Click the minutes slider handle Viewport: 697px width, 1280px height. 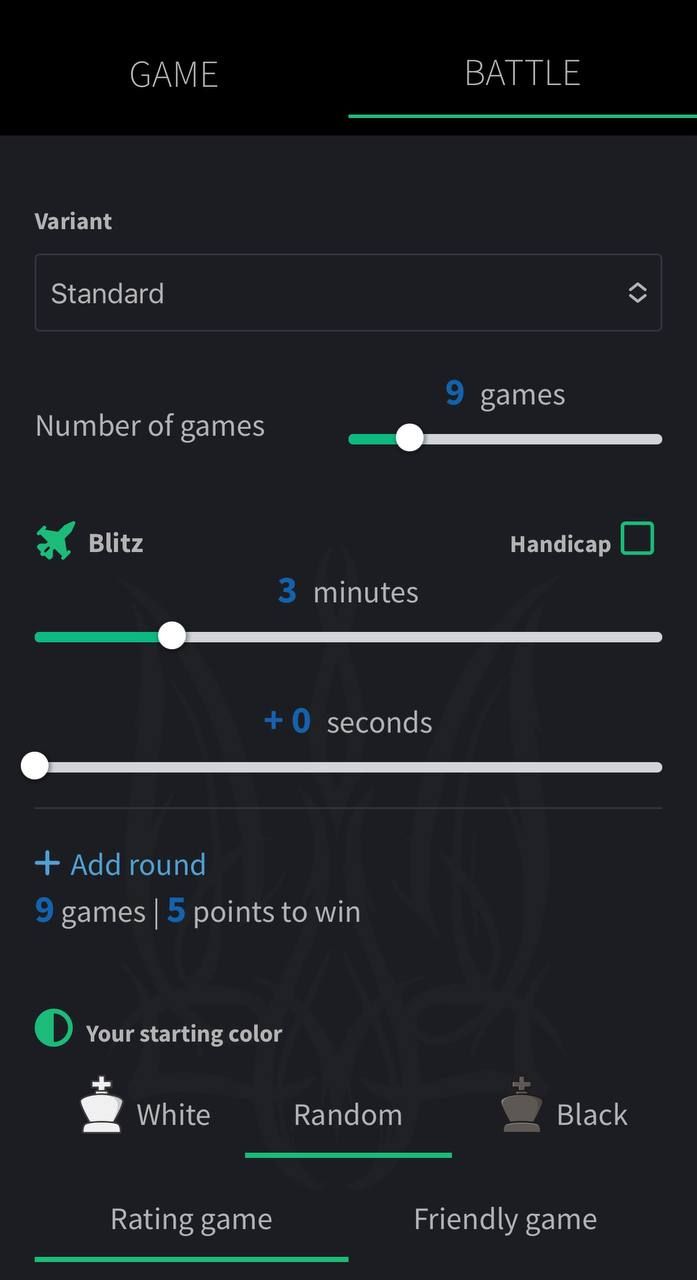point(171,635)
